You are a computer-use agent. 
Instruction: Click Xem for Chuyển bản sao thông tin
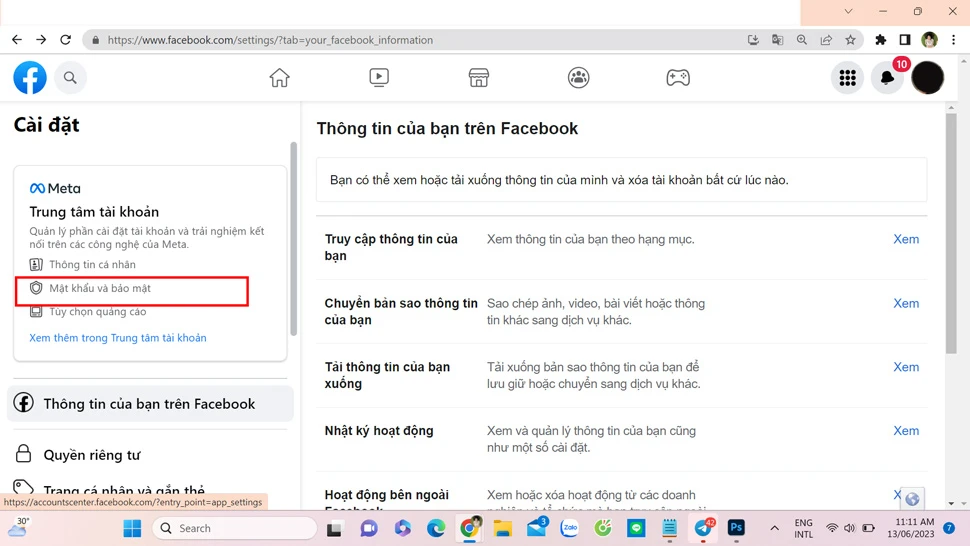[x=906, y=304]
